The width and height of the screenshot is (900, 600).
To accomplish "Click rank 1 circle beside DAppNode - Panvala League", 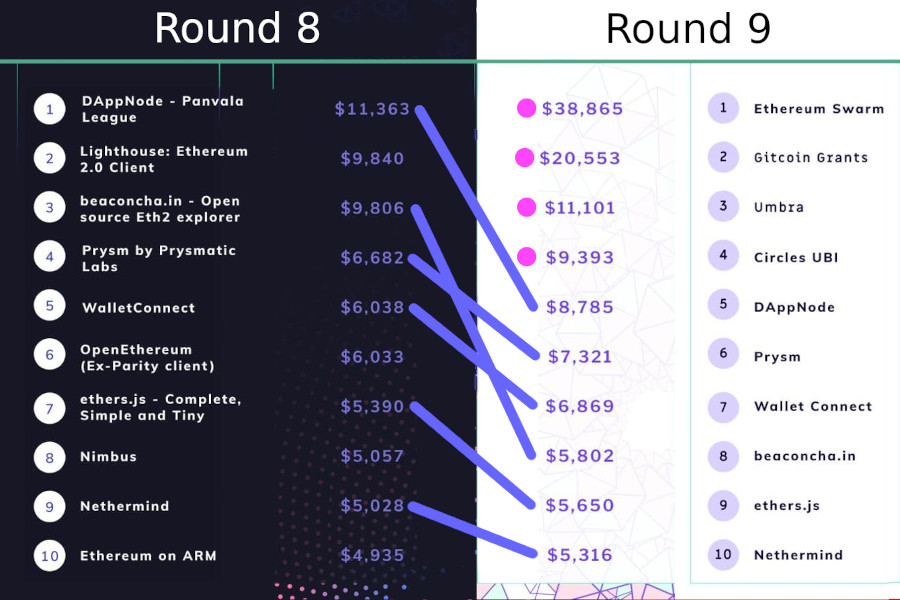I will tap(50, 109).
